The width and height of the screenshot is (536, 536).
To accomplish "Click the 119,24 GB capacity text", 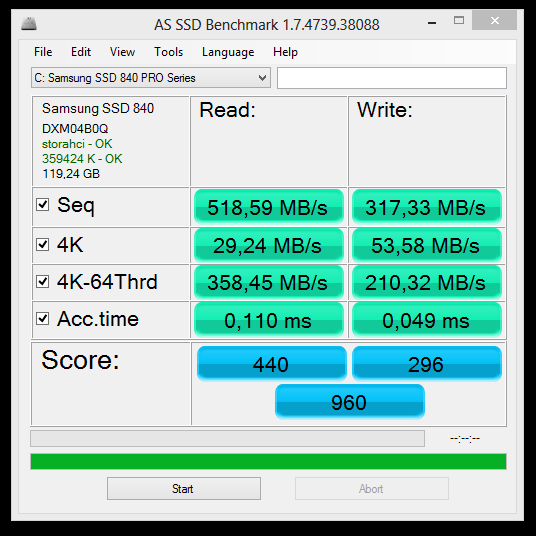I will pyautogui.click(x=71, y=174).
